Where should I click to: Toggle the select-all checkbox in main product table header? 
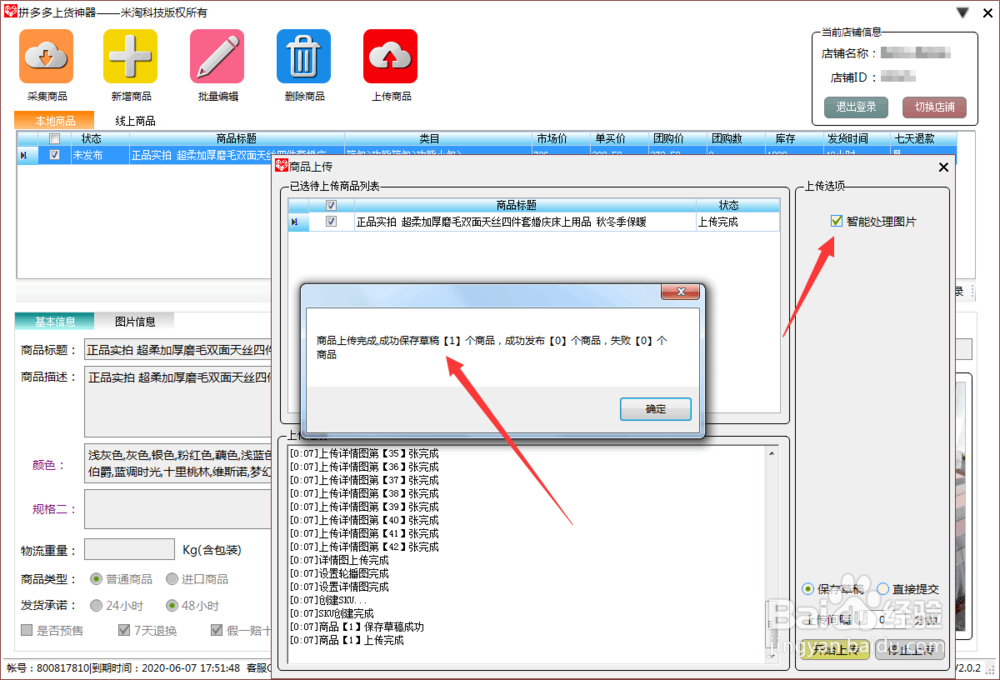pos(54,138)
